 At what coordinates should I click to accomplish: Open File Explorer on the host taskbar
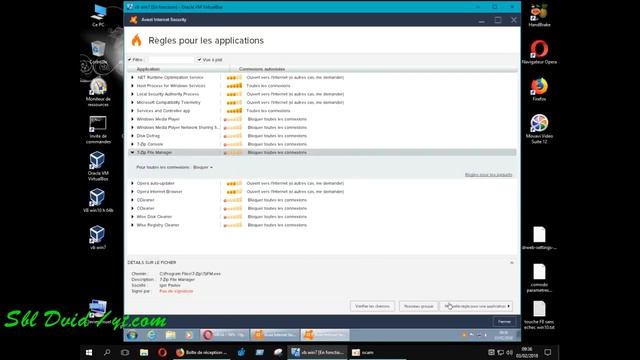[144, 352]
